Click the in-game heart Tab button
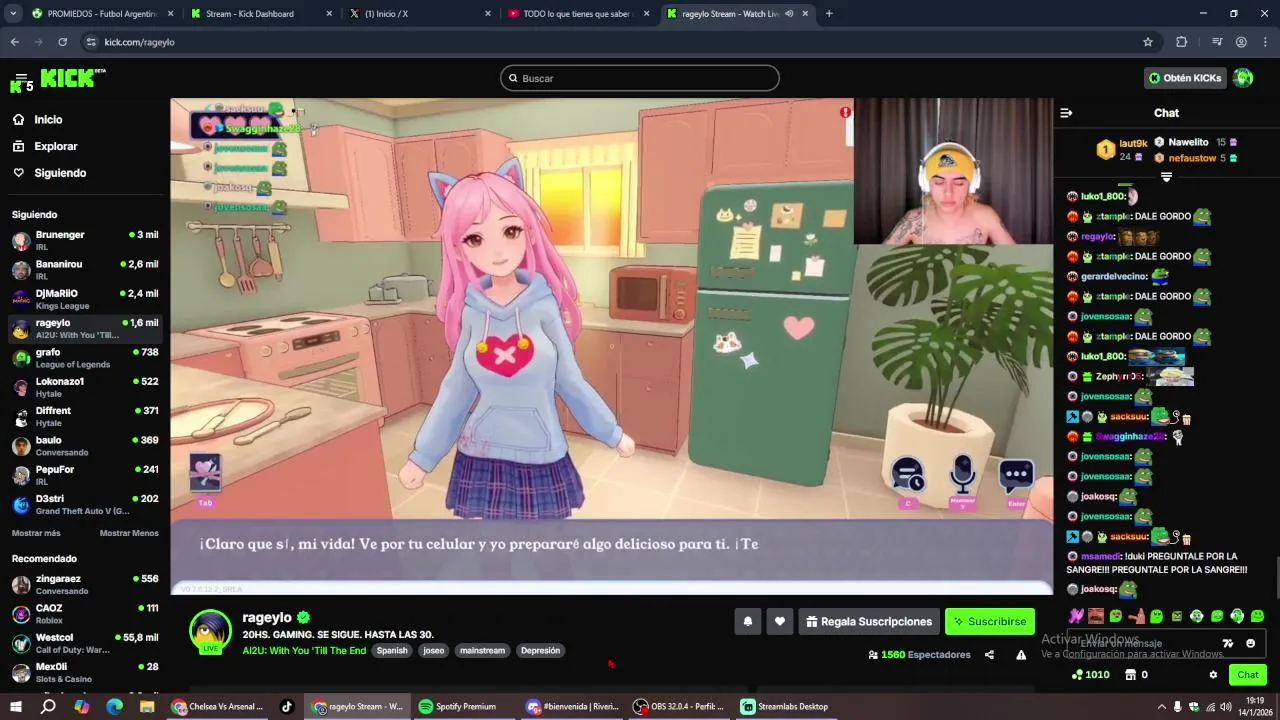Image resolution: width=1280 pixels, height=720 pixels. (205, 473)
